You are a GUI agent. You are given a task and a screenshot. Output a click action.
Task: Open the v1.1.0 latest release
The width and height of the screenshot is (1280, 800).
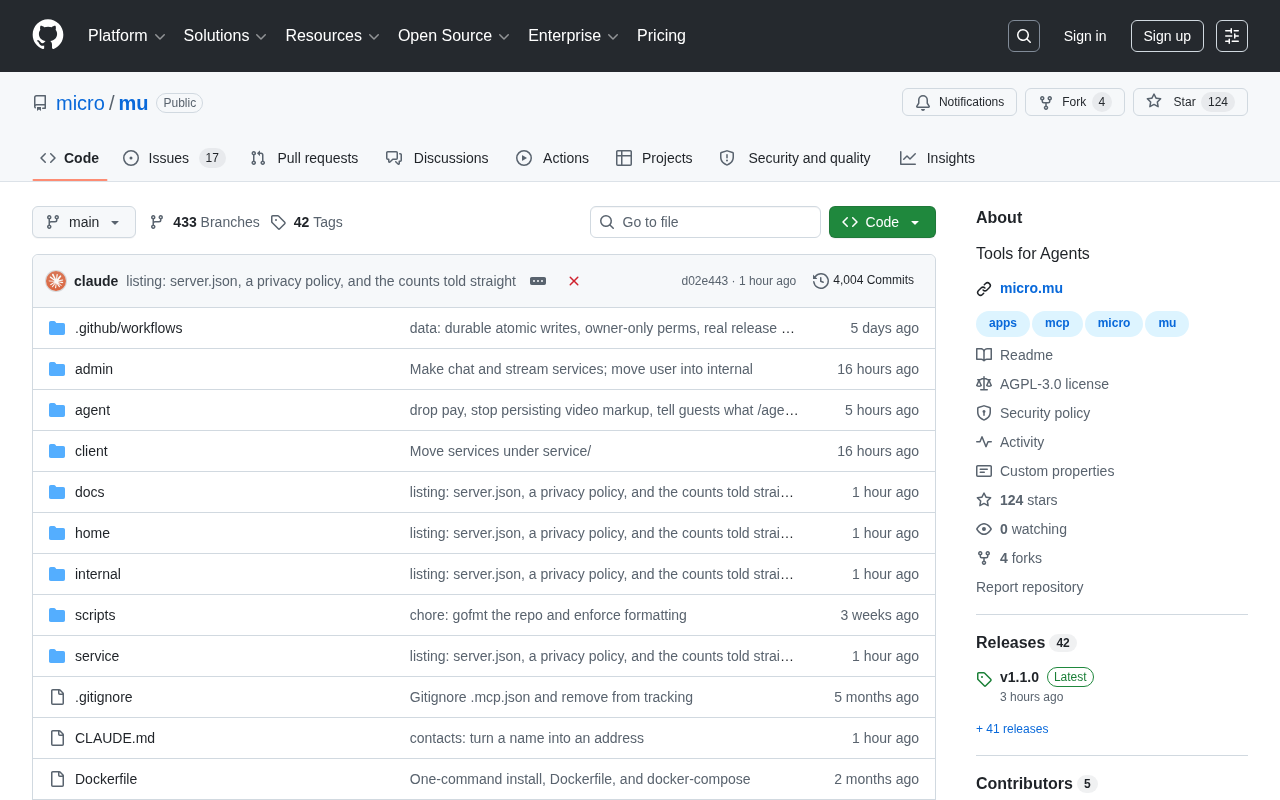(1019, 677)
